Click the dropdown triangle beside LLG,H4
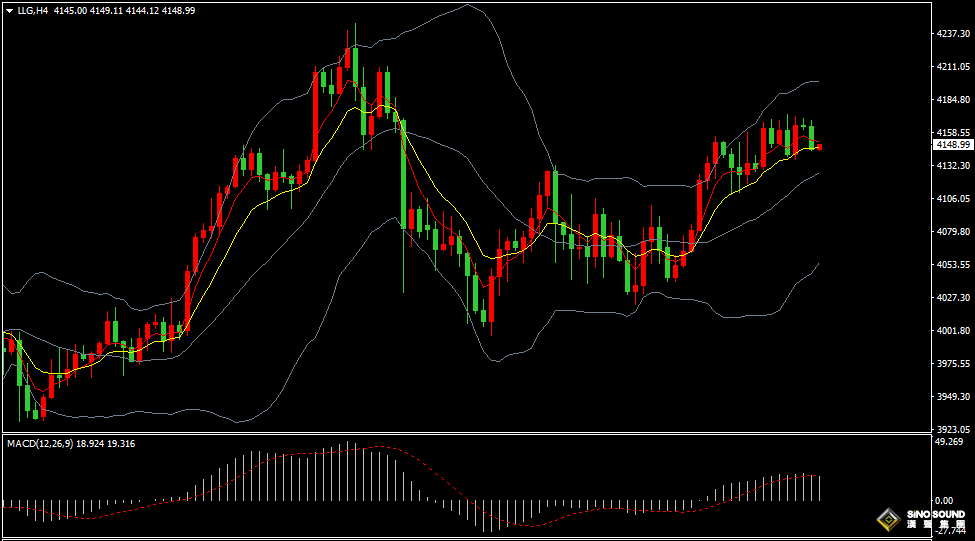The image size is (975, 541). click(9, 10)
